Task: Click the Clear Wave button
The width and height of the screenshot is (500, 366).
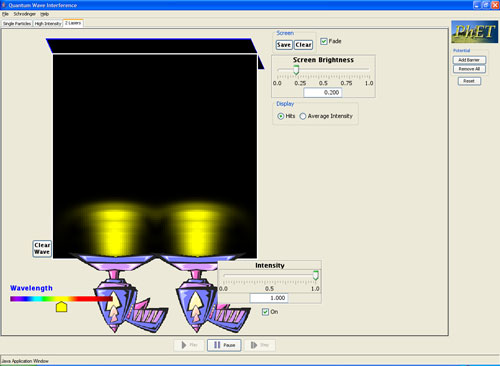Action: coord(42,249)
